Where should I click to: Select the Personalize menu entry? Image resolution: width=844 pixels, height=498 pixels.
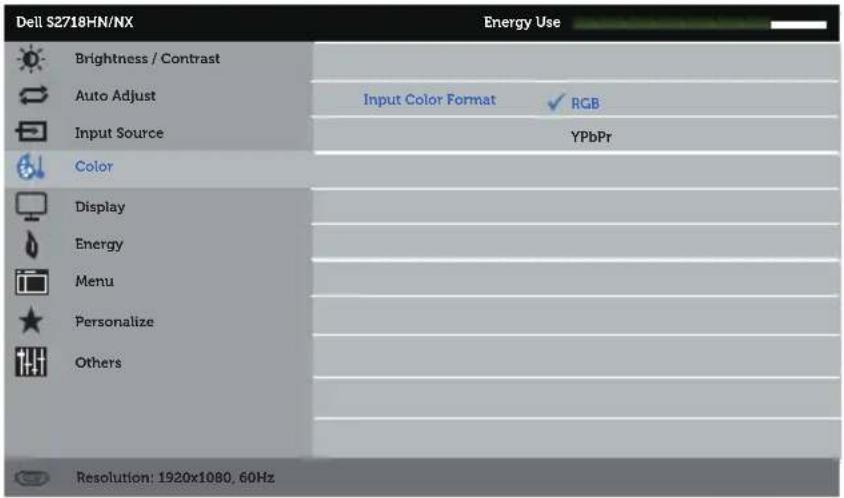114,321
